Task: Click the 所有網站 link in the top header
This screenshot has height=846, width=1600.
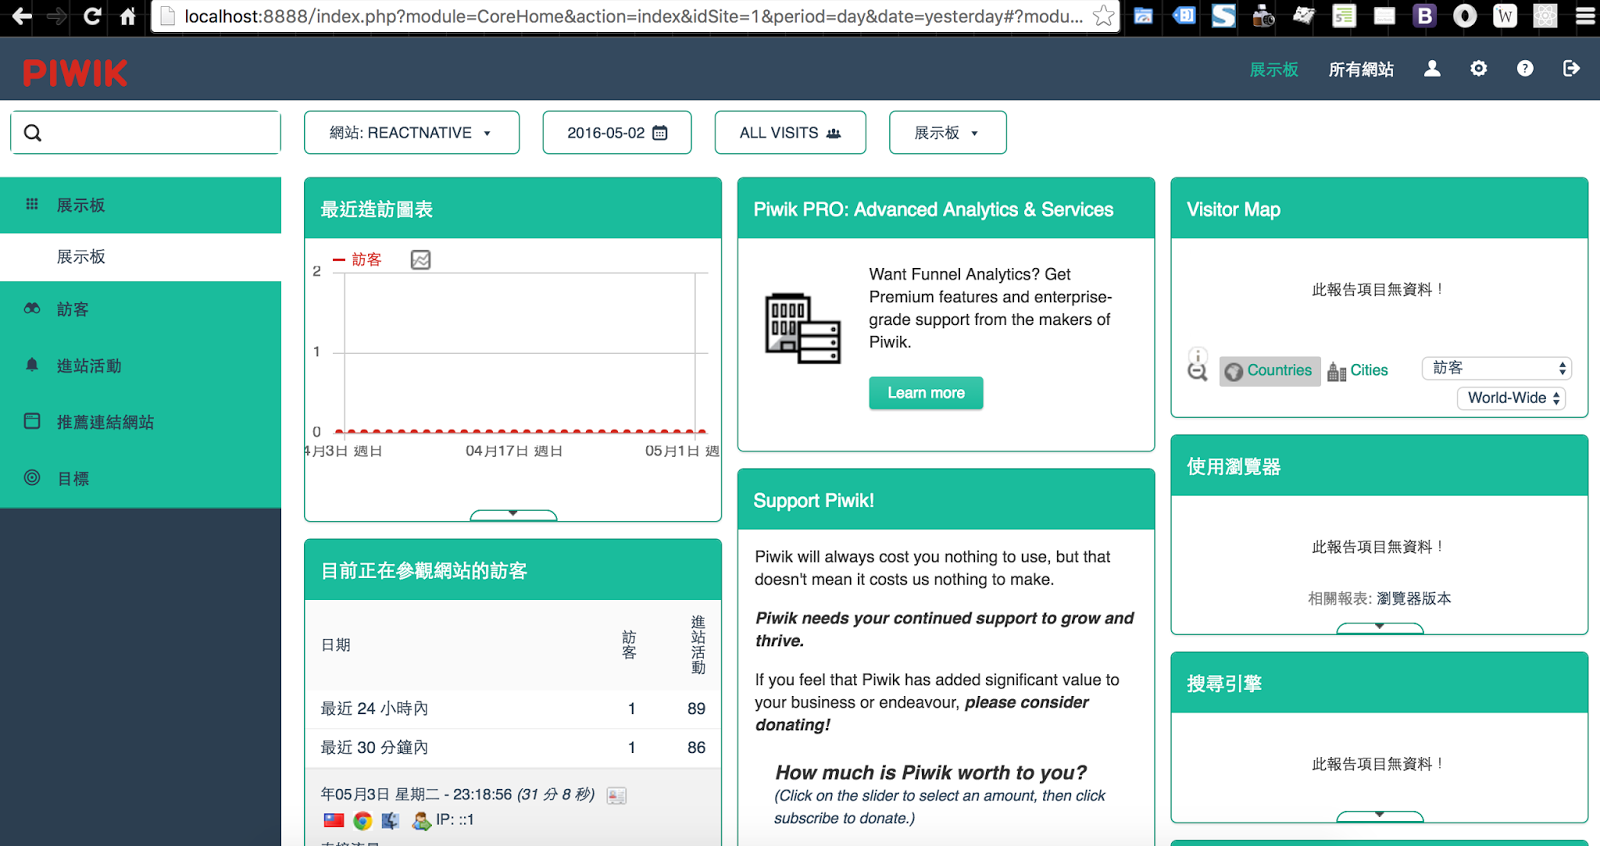Action: tap(1361, 69)
